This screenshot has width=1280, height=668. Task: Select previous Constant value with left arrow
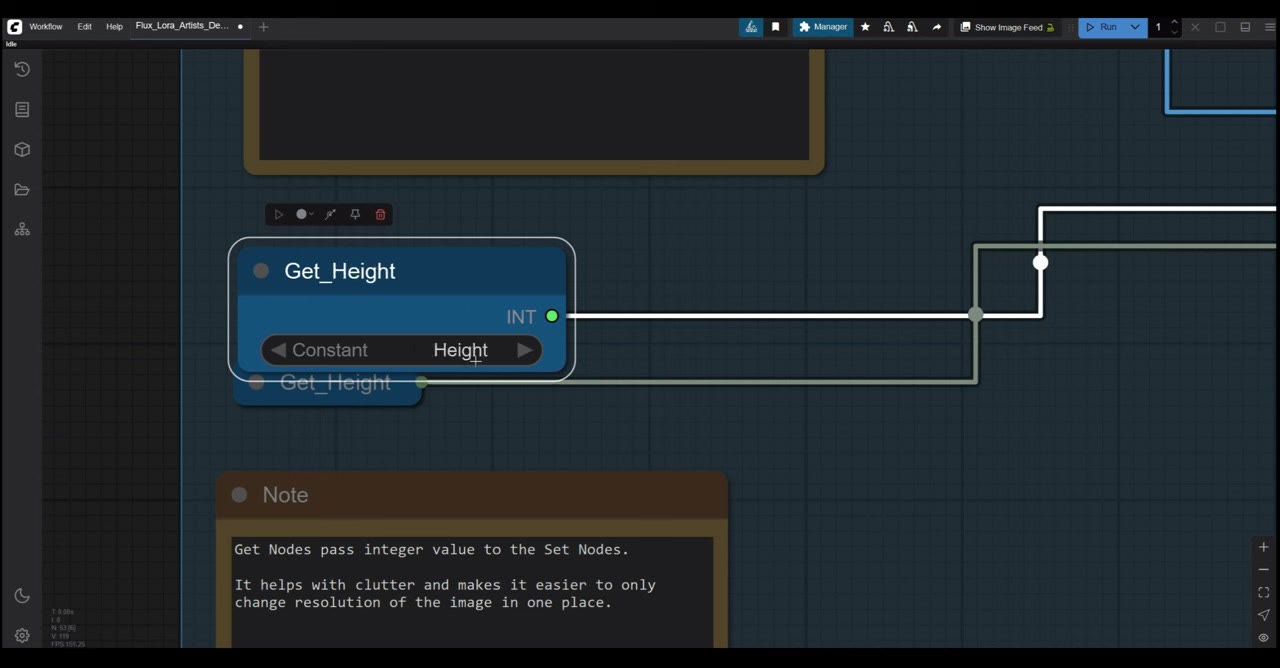[278, 350]
